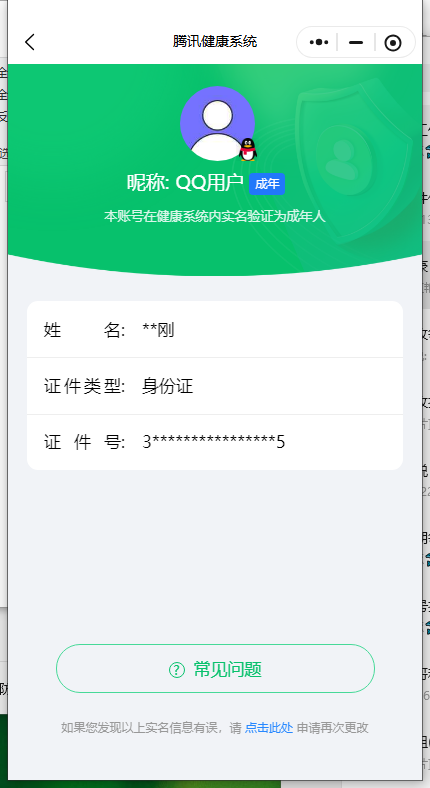This screenshot has height=788, width=430.
Task: Click the 腾讯健康系统 title text
Action: [x=215, y=41]
